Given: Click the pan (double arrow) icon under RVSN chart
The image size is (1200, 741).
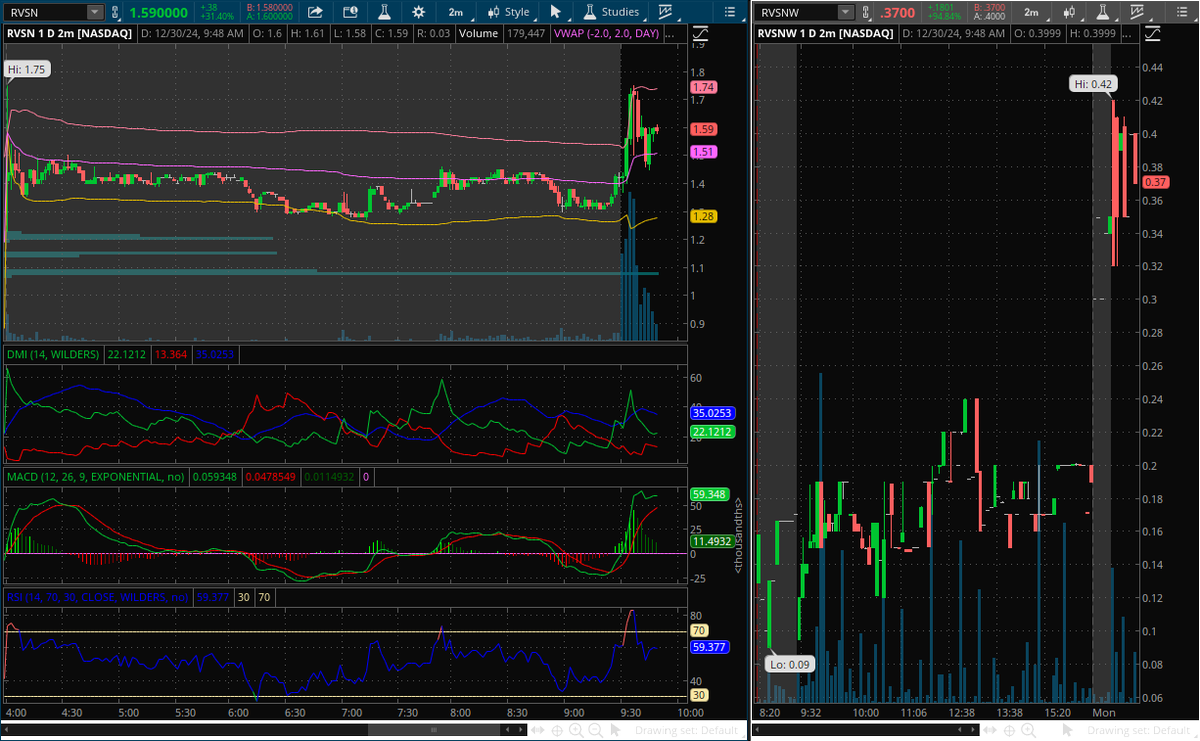Looking at the screenshot, I should coord(538,730).
